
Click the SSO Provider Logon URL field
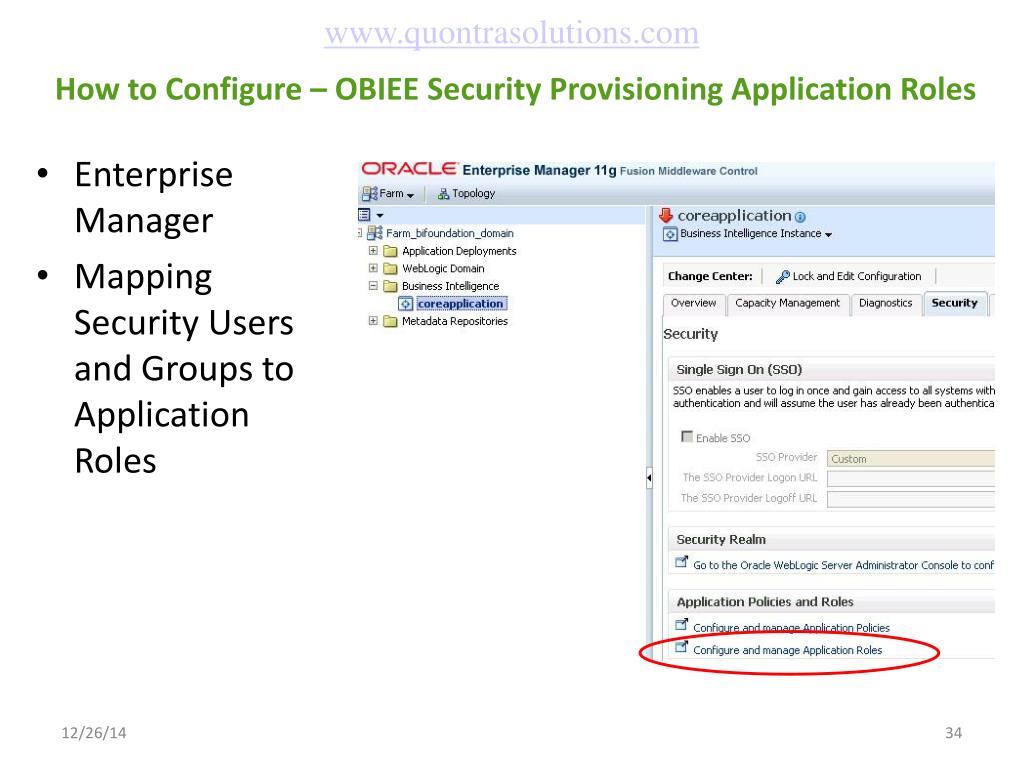911,478
